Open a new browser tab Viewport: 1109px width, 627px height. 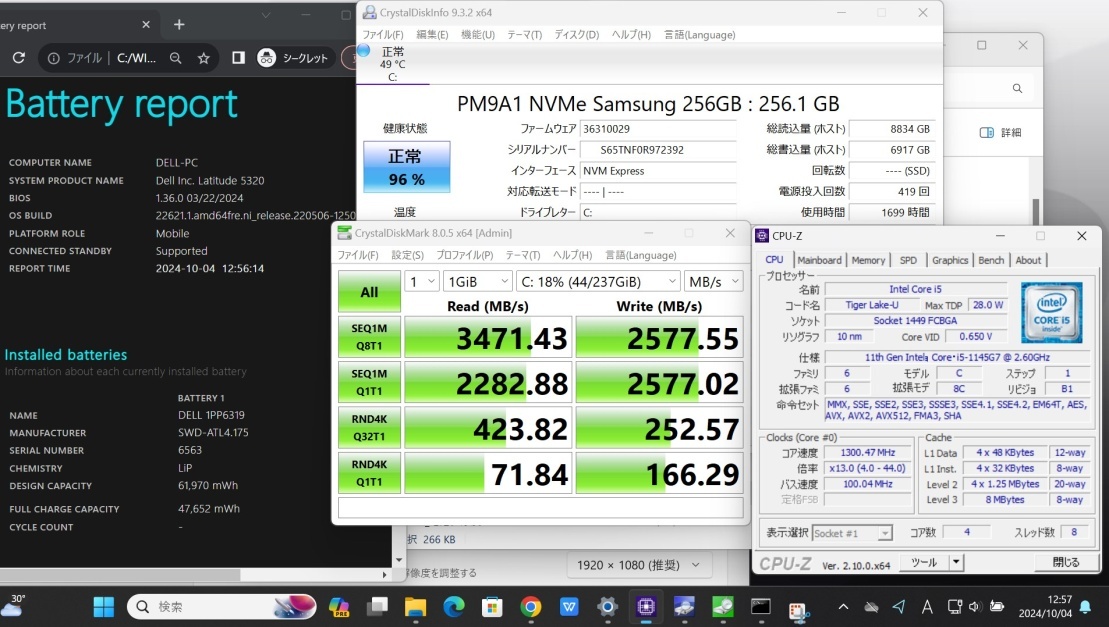coord(179,25)
